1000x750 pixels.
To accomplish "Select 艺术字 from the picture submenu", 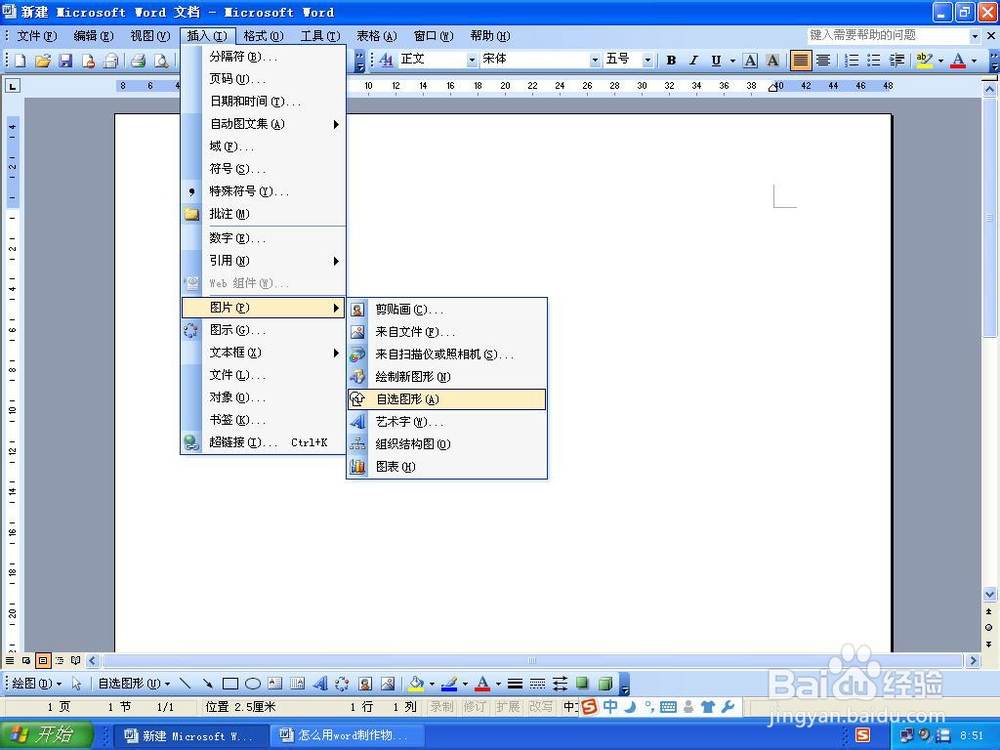I will click(x=446, y=422).
